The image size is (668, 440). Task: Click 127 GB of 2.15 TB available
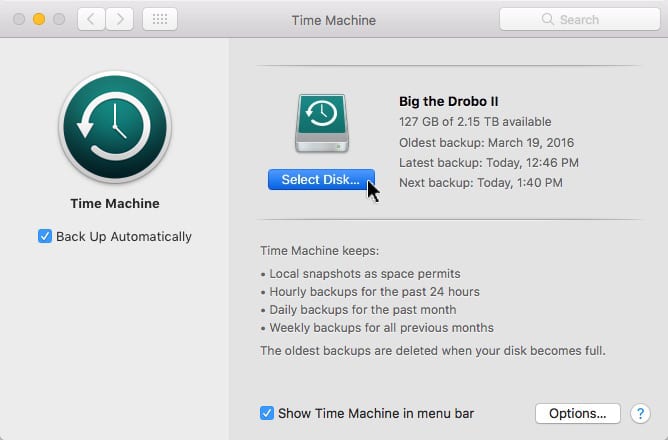(475, 122)
